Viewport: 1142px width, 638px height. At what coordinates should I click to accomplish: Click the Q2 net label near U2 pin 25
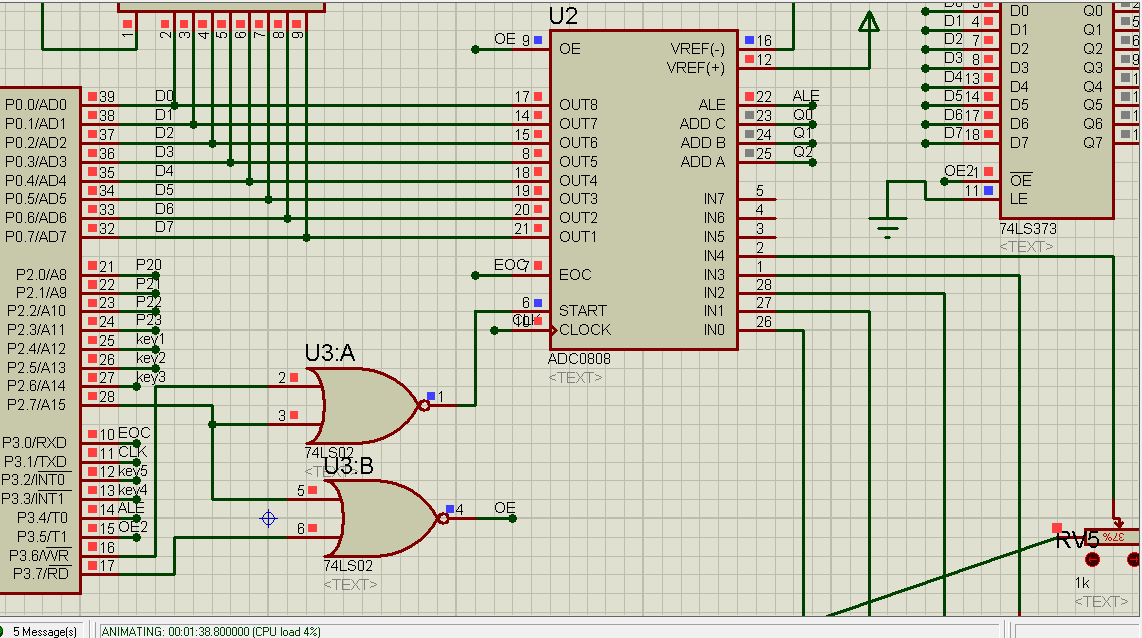click(803, 152)
